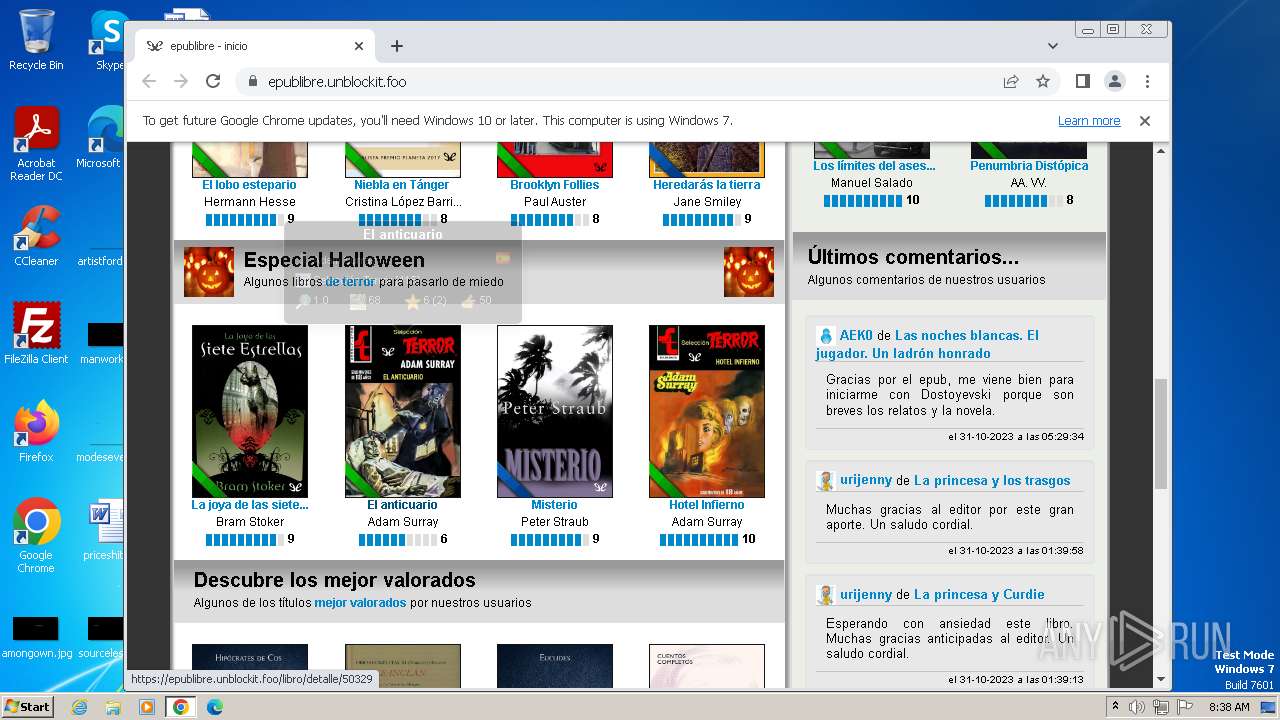1280x720 pixels.
Task: Launch Internet Explorer from taskbar
Action: (80, 707)
